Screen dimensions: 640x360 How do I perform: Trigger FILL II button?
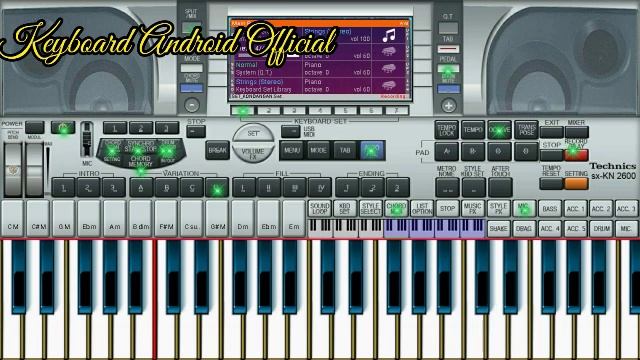(x=269, y=188)
